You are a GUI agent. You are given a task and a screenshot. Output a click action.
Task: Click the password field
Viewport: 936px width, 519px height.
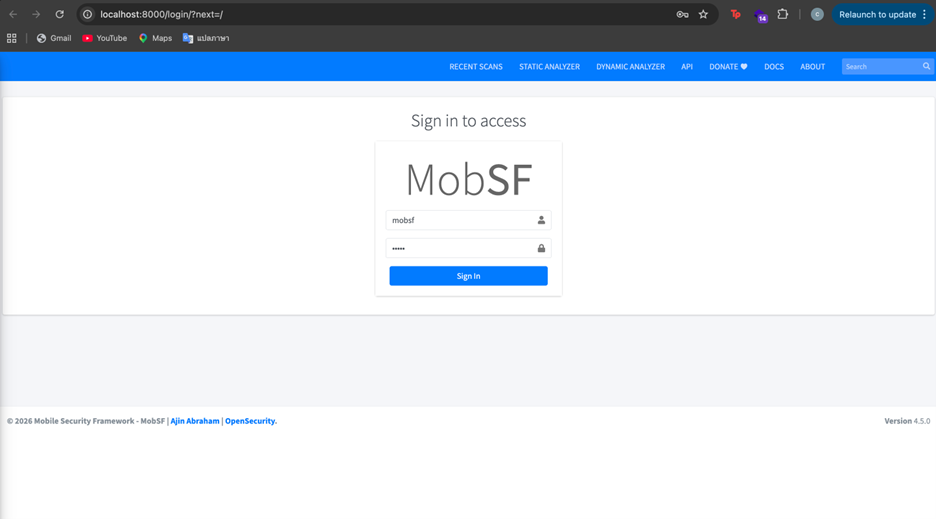[468, 248]
